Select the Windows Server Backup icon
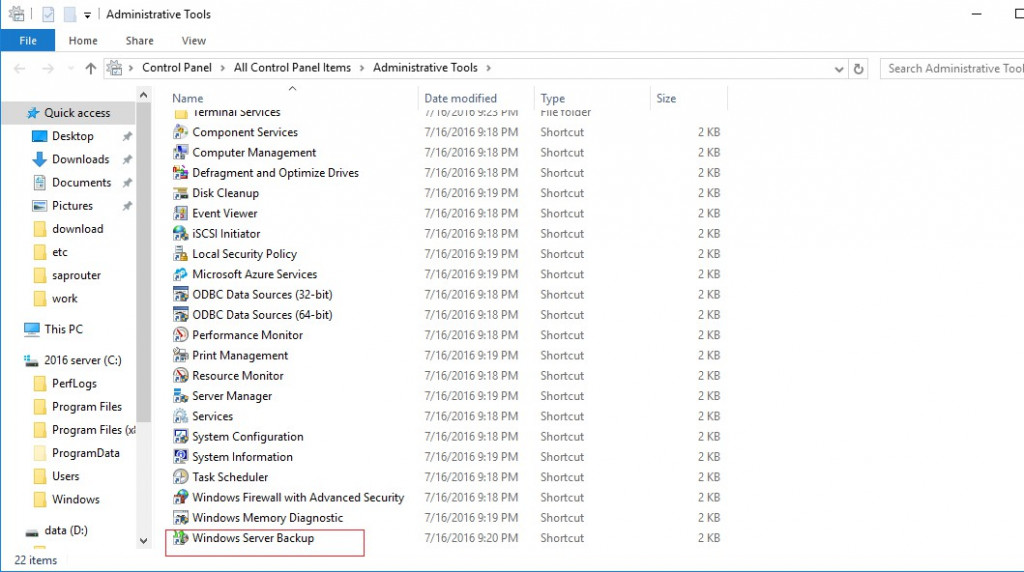 point(180,537)
